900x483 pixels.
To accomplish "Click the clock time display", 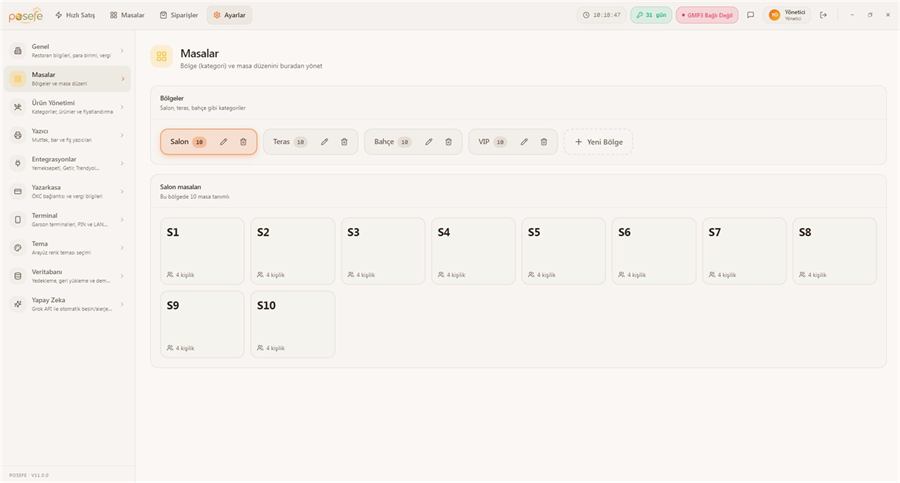I will (x=602, y=15).
